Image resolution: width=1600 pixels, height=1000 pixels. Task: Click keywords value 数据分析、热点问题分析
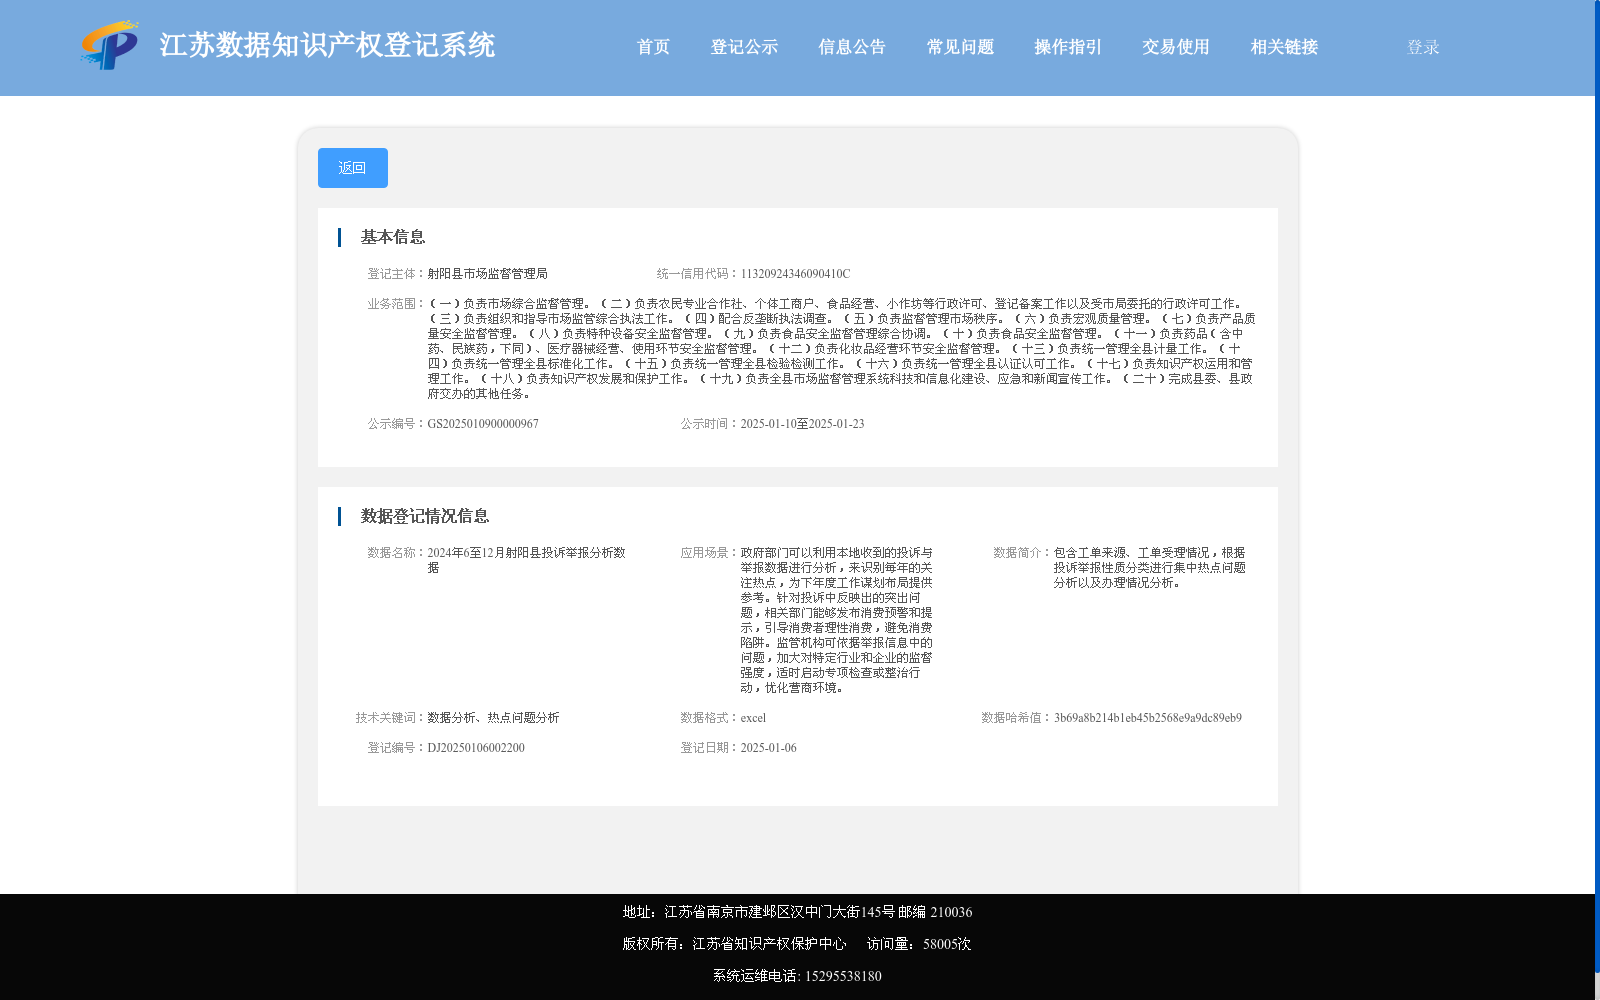(x=493, y=718)
